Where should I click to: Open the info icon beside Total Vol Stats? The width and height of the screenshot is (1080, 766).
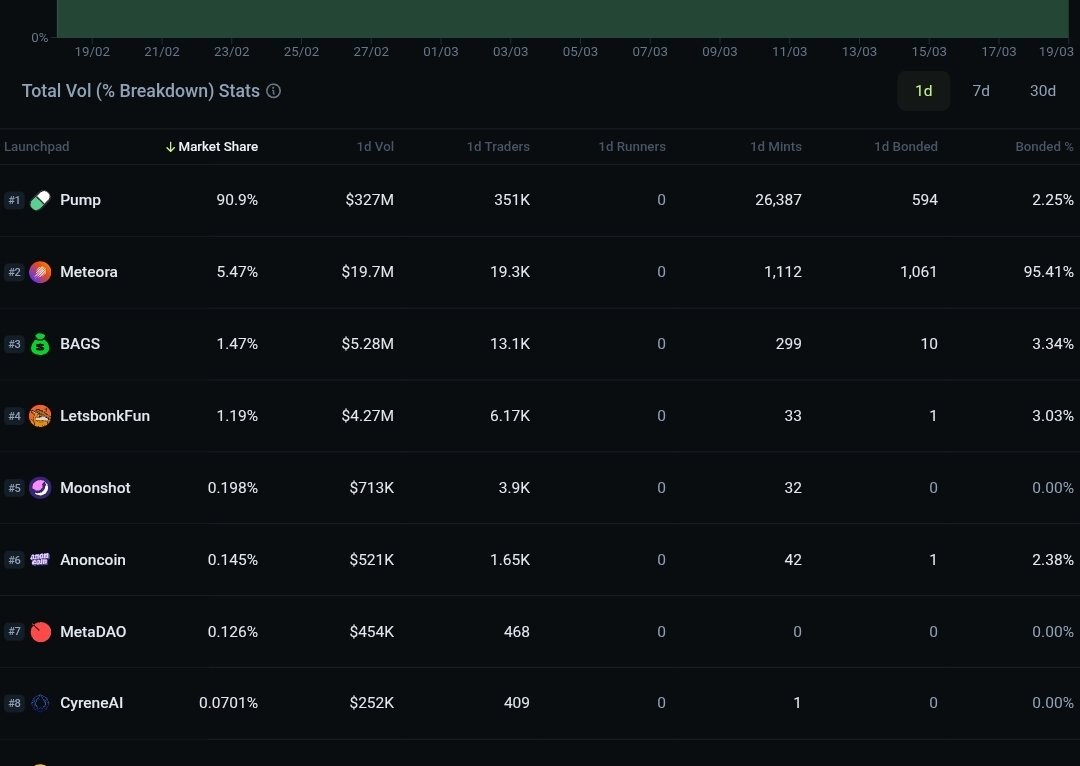(273, 91)
